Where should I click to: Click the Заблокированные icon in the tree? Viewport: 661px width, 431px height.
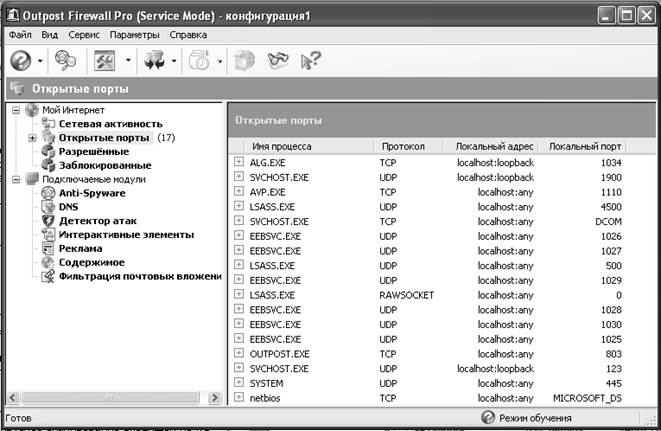(x=48, y=165)
